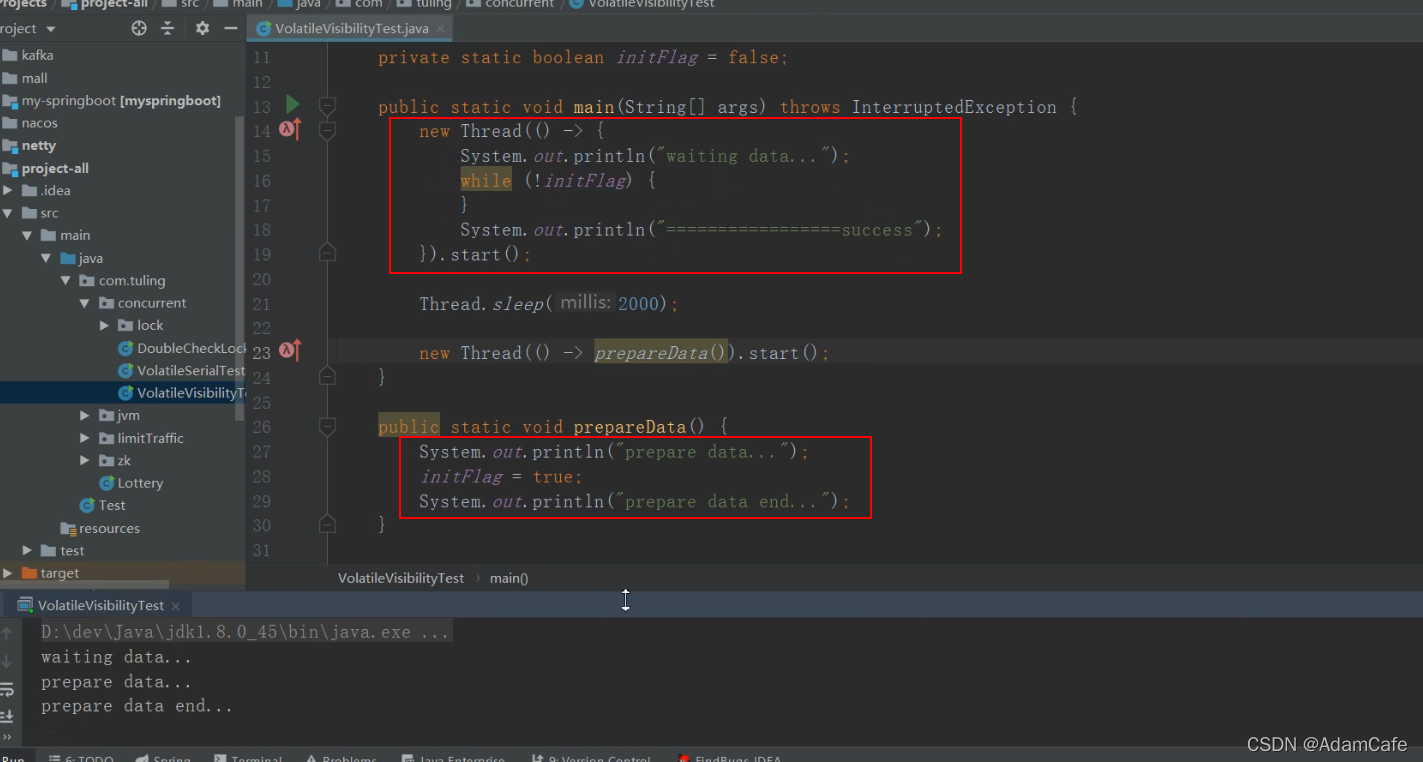Expand the test folder arrow

[x=28, y=550]
